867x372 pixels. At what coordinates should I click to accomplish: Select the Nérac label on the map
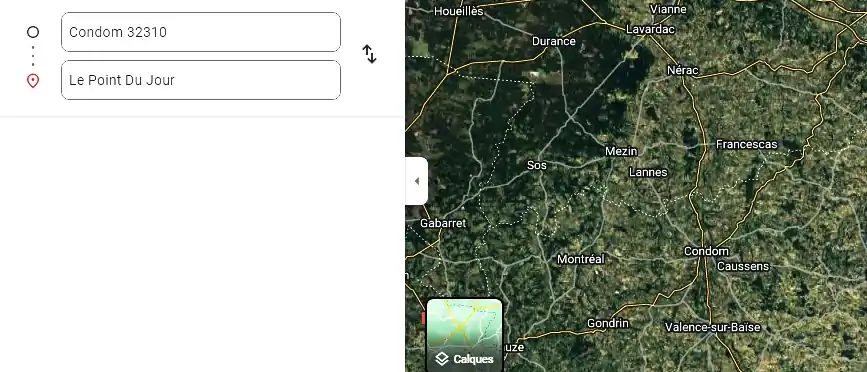click(x=683, y=71)
